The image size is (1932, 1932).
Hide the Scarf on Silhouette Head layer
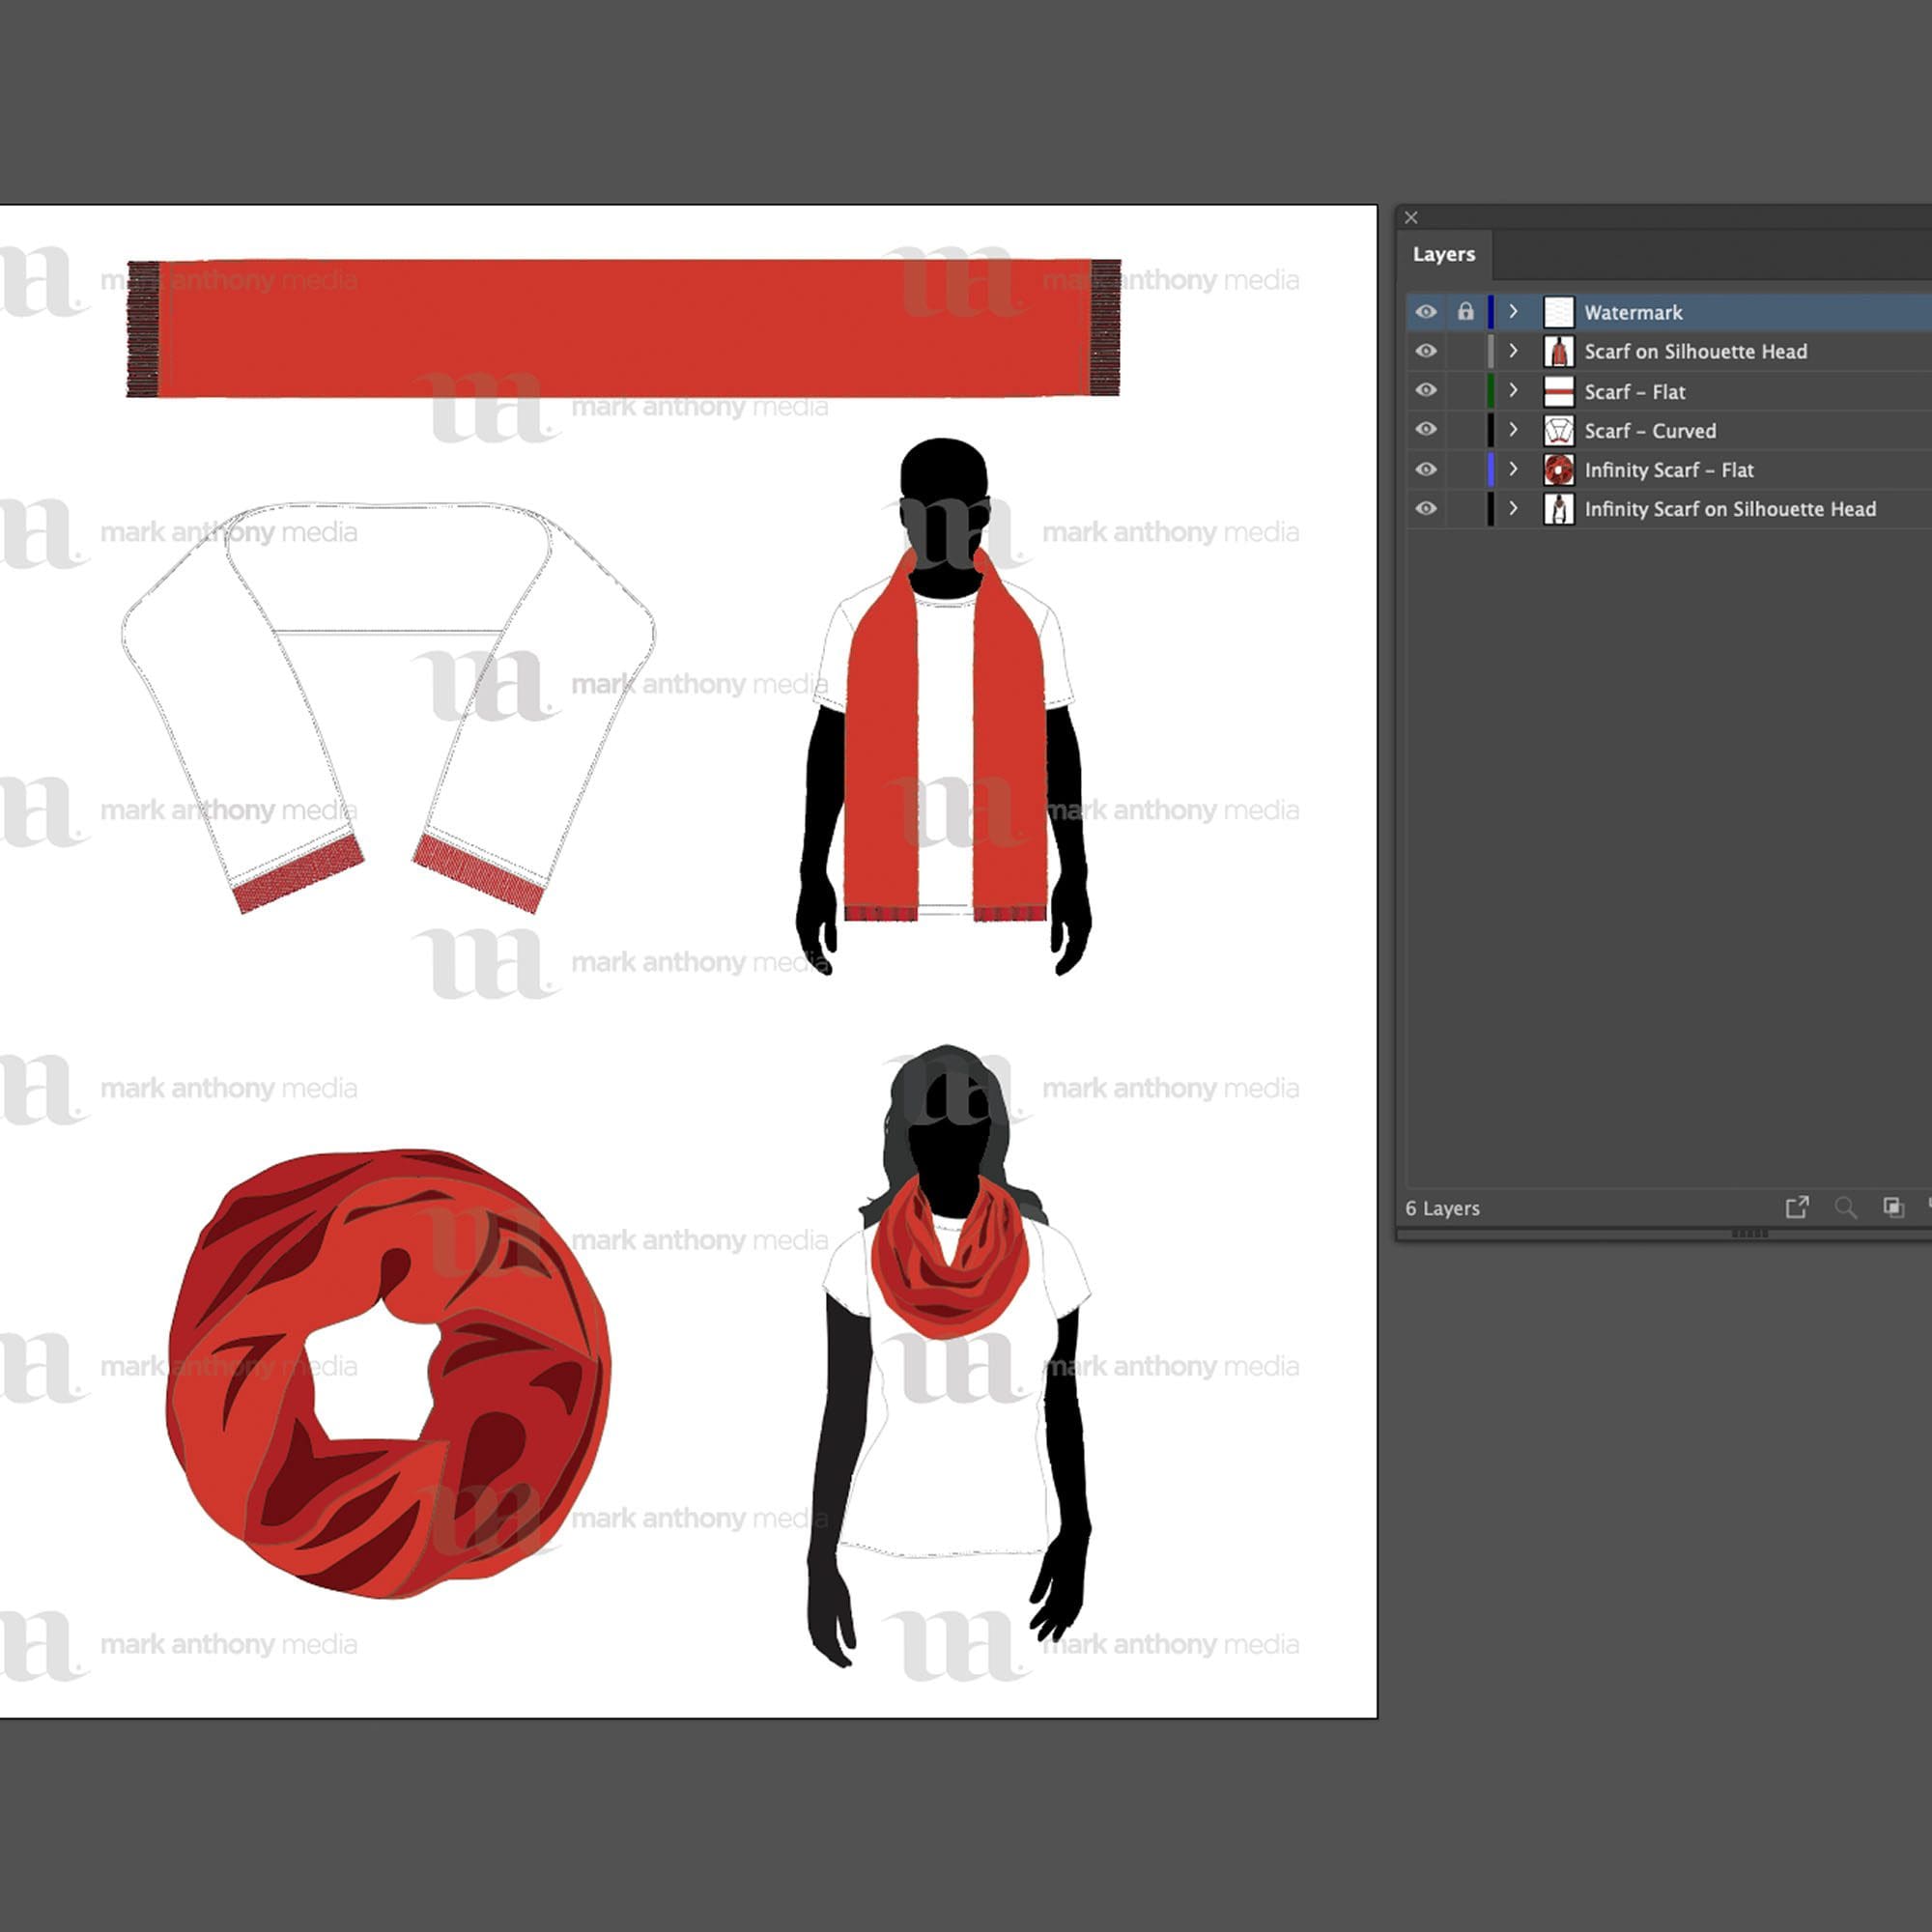click(x=1425, y=351)
